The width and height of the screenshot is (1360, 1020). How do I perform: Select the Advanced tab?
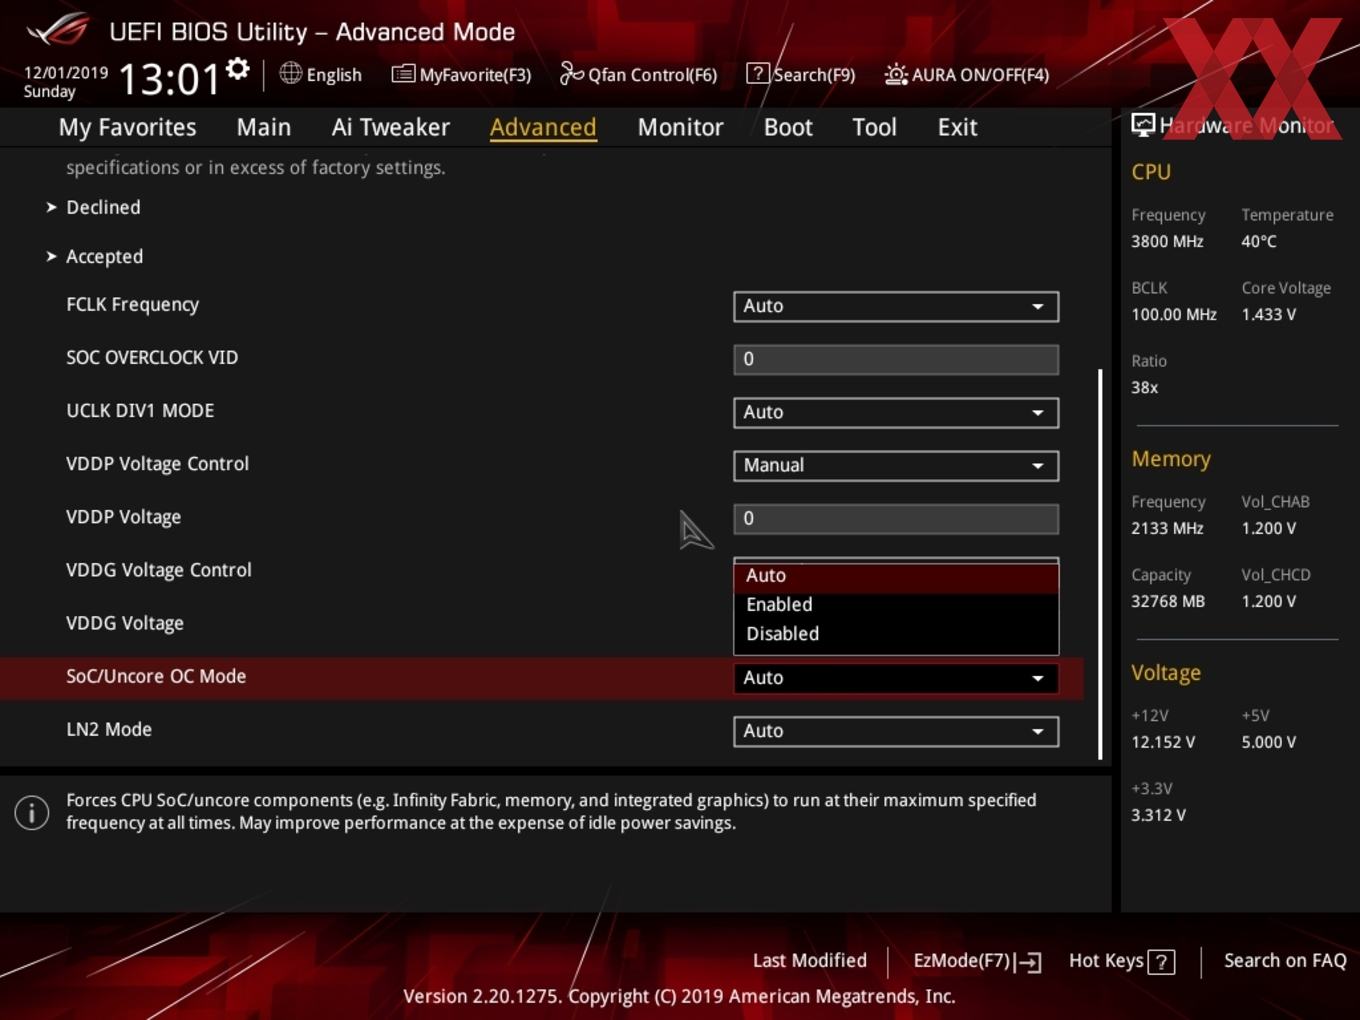point(543,127)
